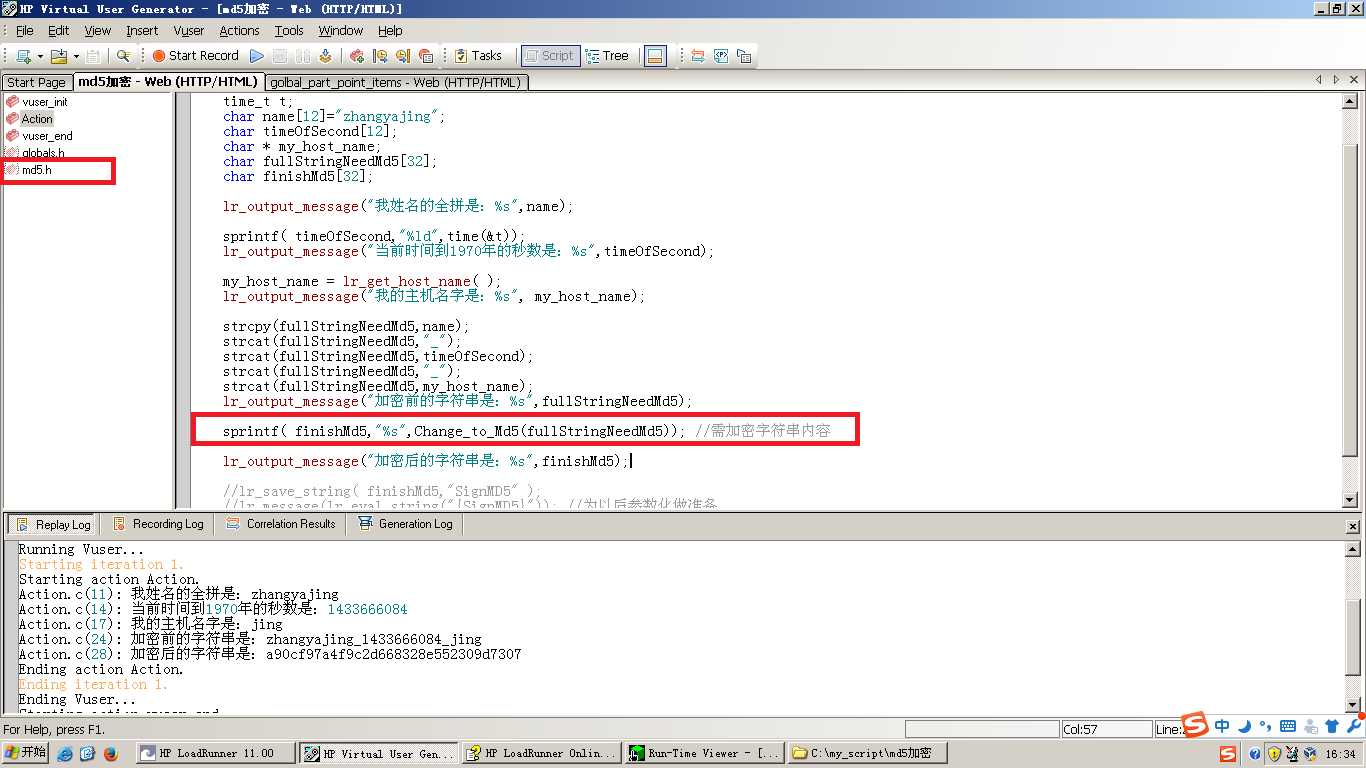
Task: Click code editor scrollbar up arrow
Action: pyautogui.click(x=1350, y=101)
